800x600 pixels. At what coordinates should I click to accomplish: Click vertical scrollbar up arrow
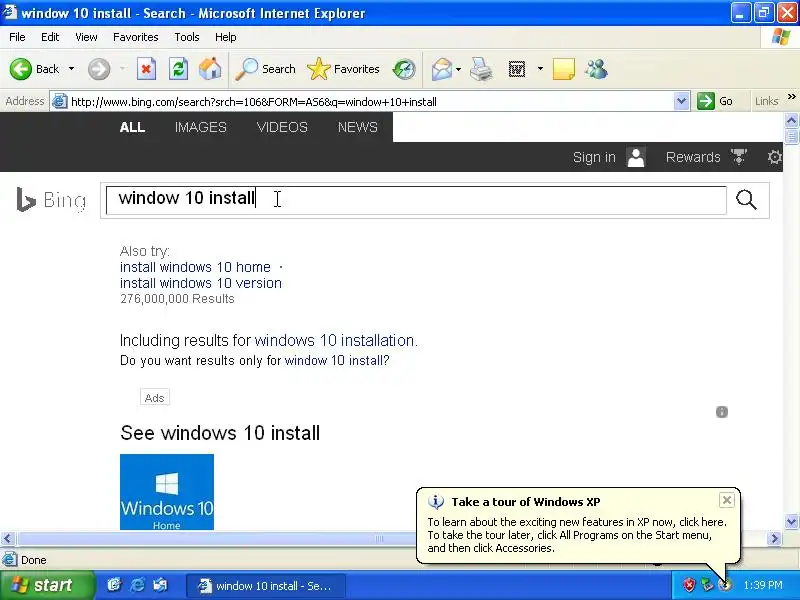click(x=791, y=120)
